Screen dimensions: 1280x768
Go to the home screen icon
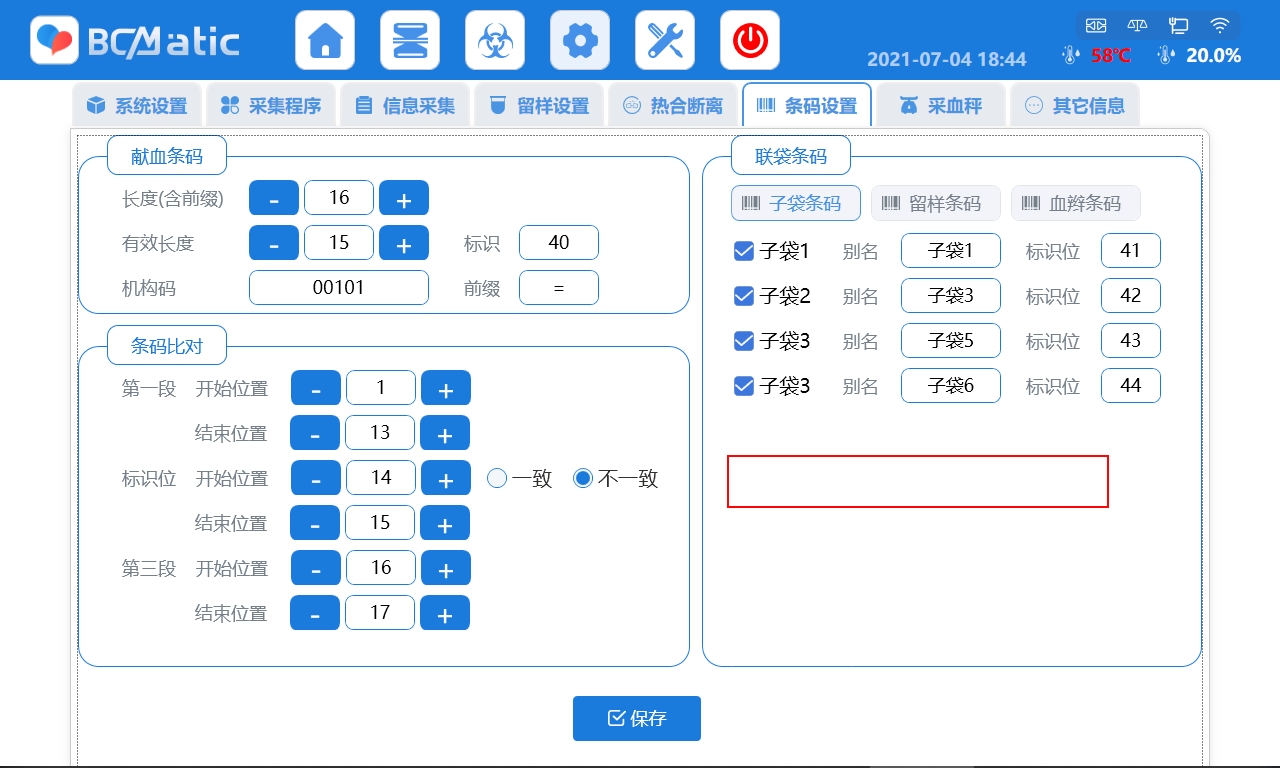[325, 40]
